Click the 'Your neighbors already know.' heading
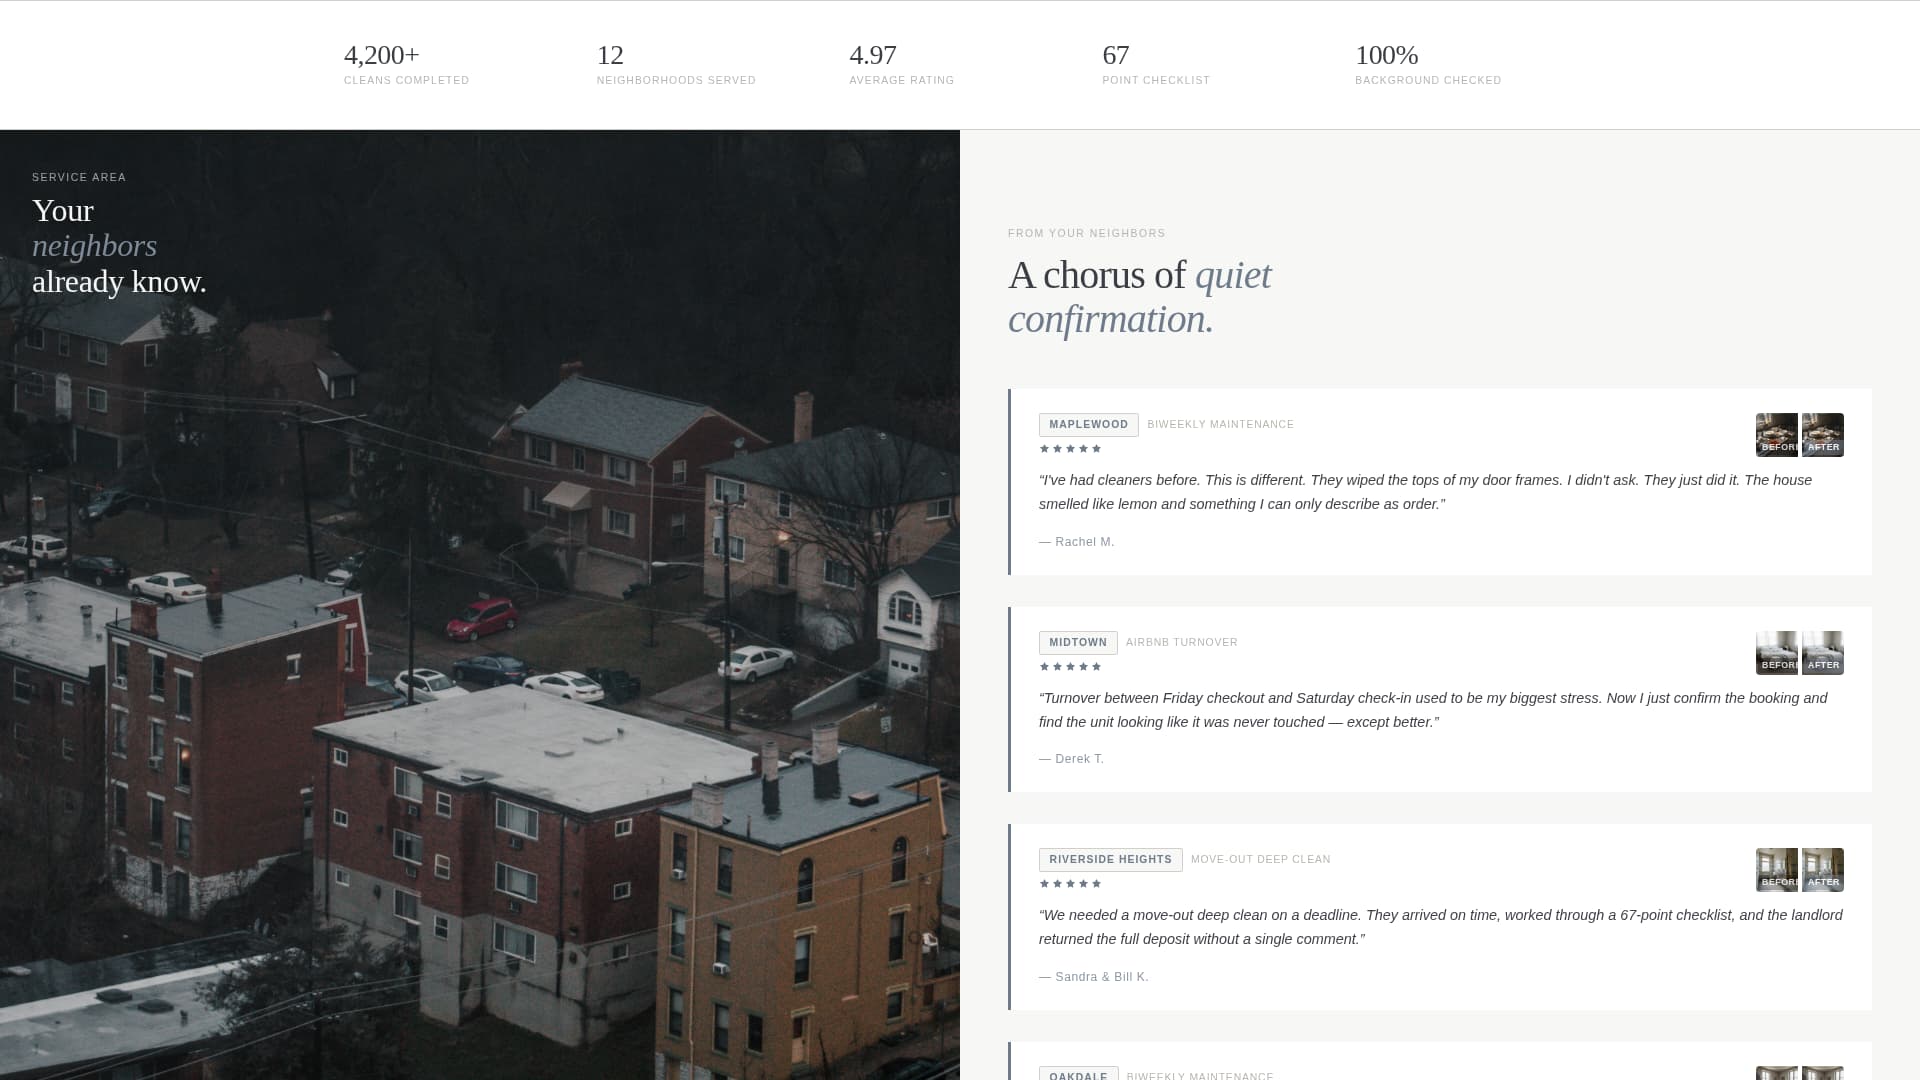Image resolution: width=1920 pixels, height=1080 pixels. pyautogui.click(x=119, y=246)
